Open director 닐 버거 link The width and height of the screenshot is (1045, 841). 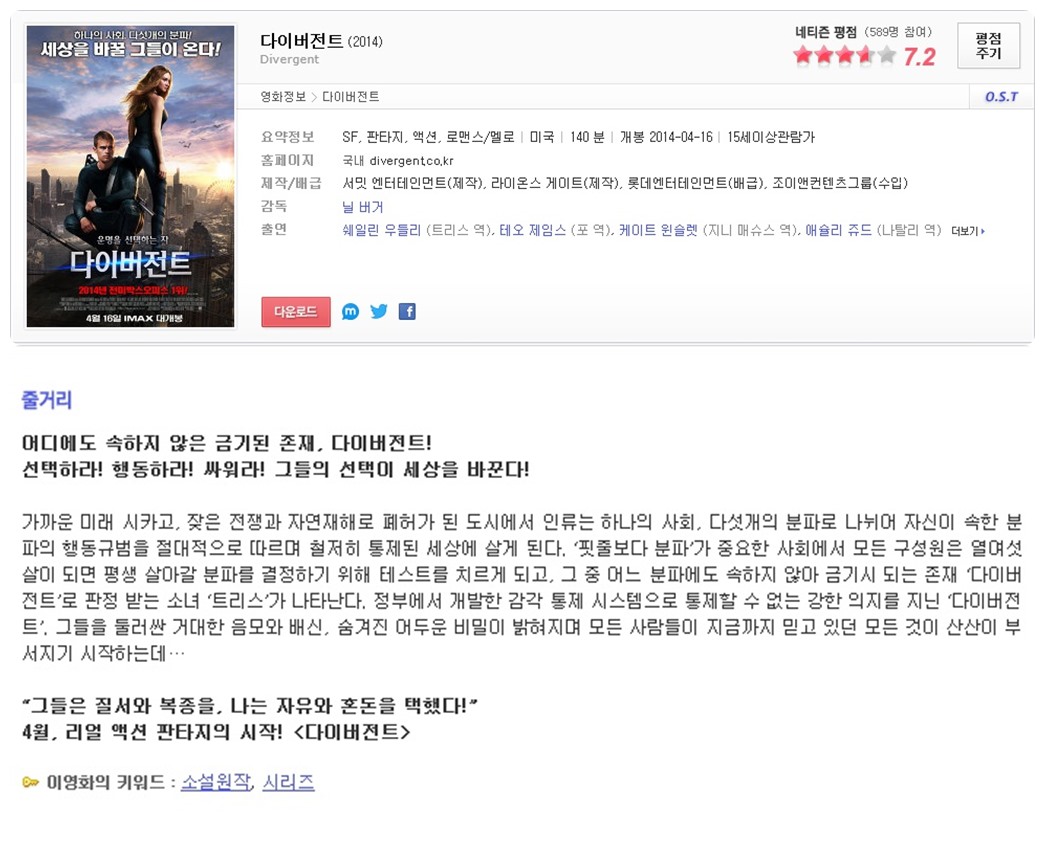(x=363, y=207)
